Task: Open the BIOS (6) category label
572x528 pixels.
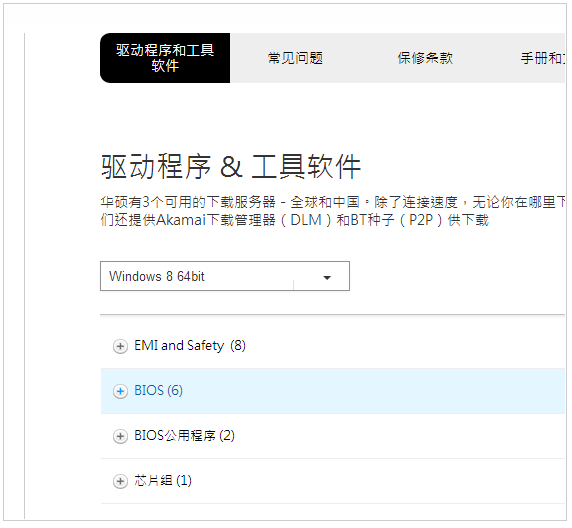Action: [158, 390]
